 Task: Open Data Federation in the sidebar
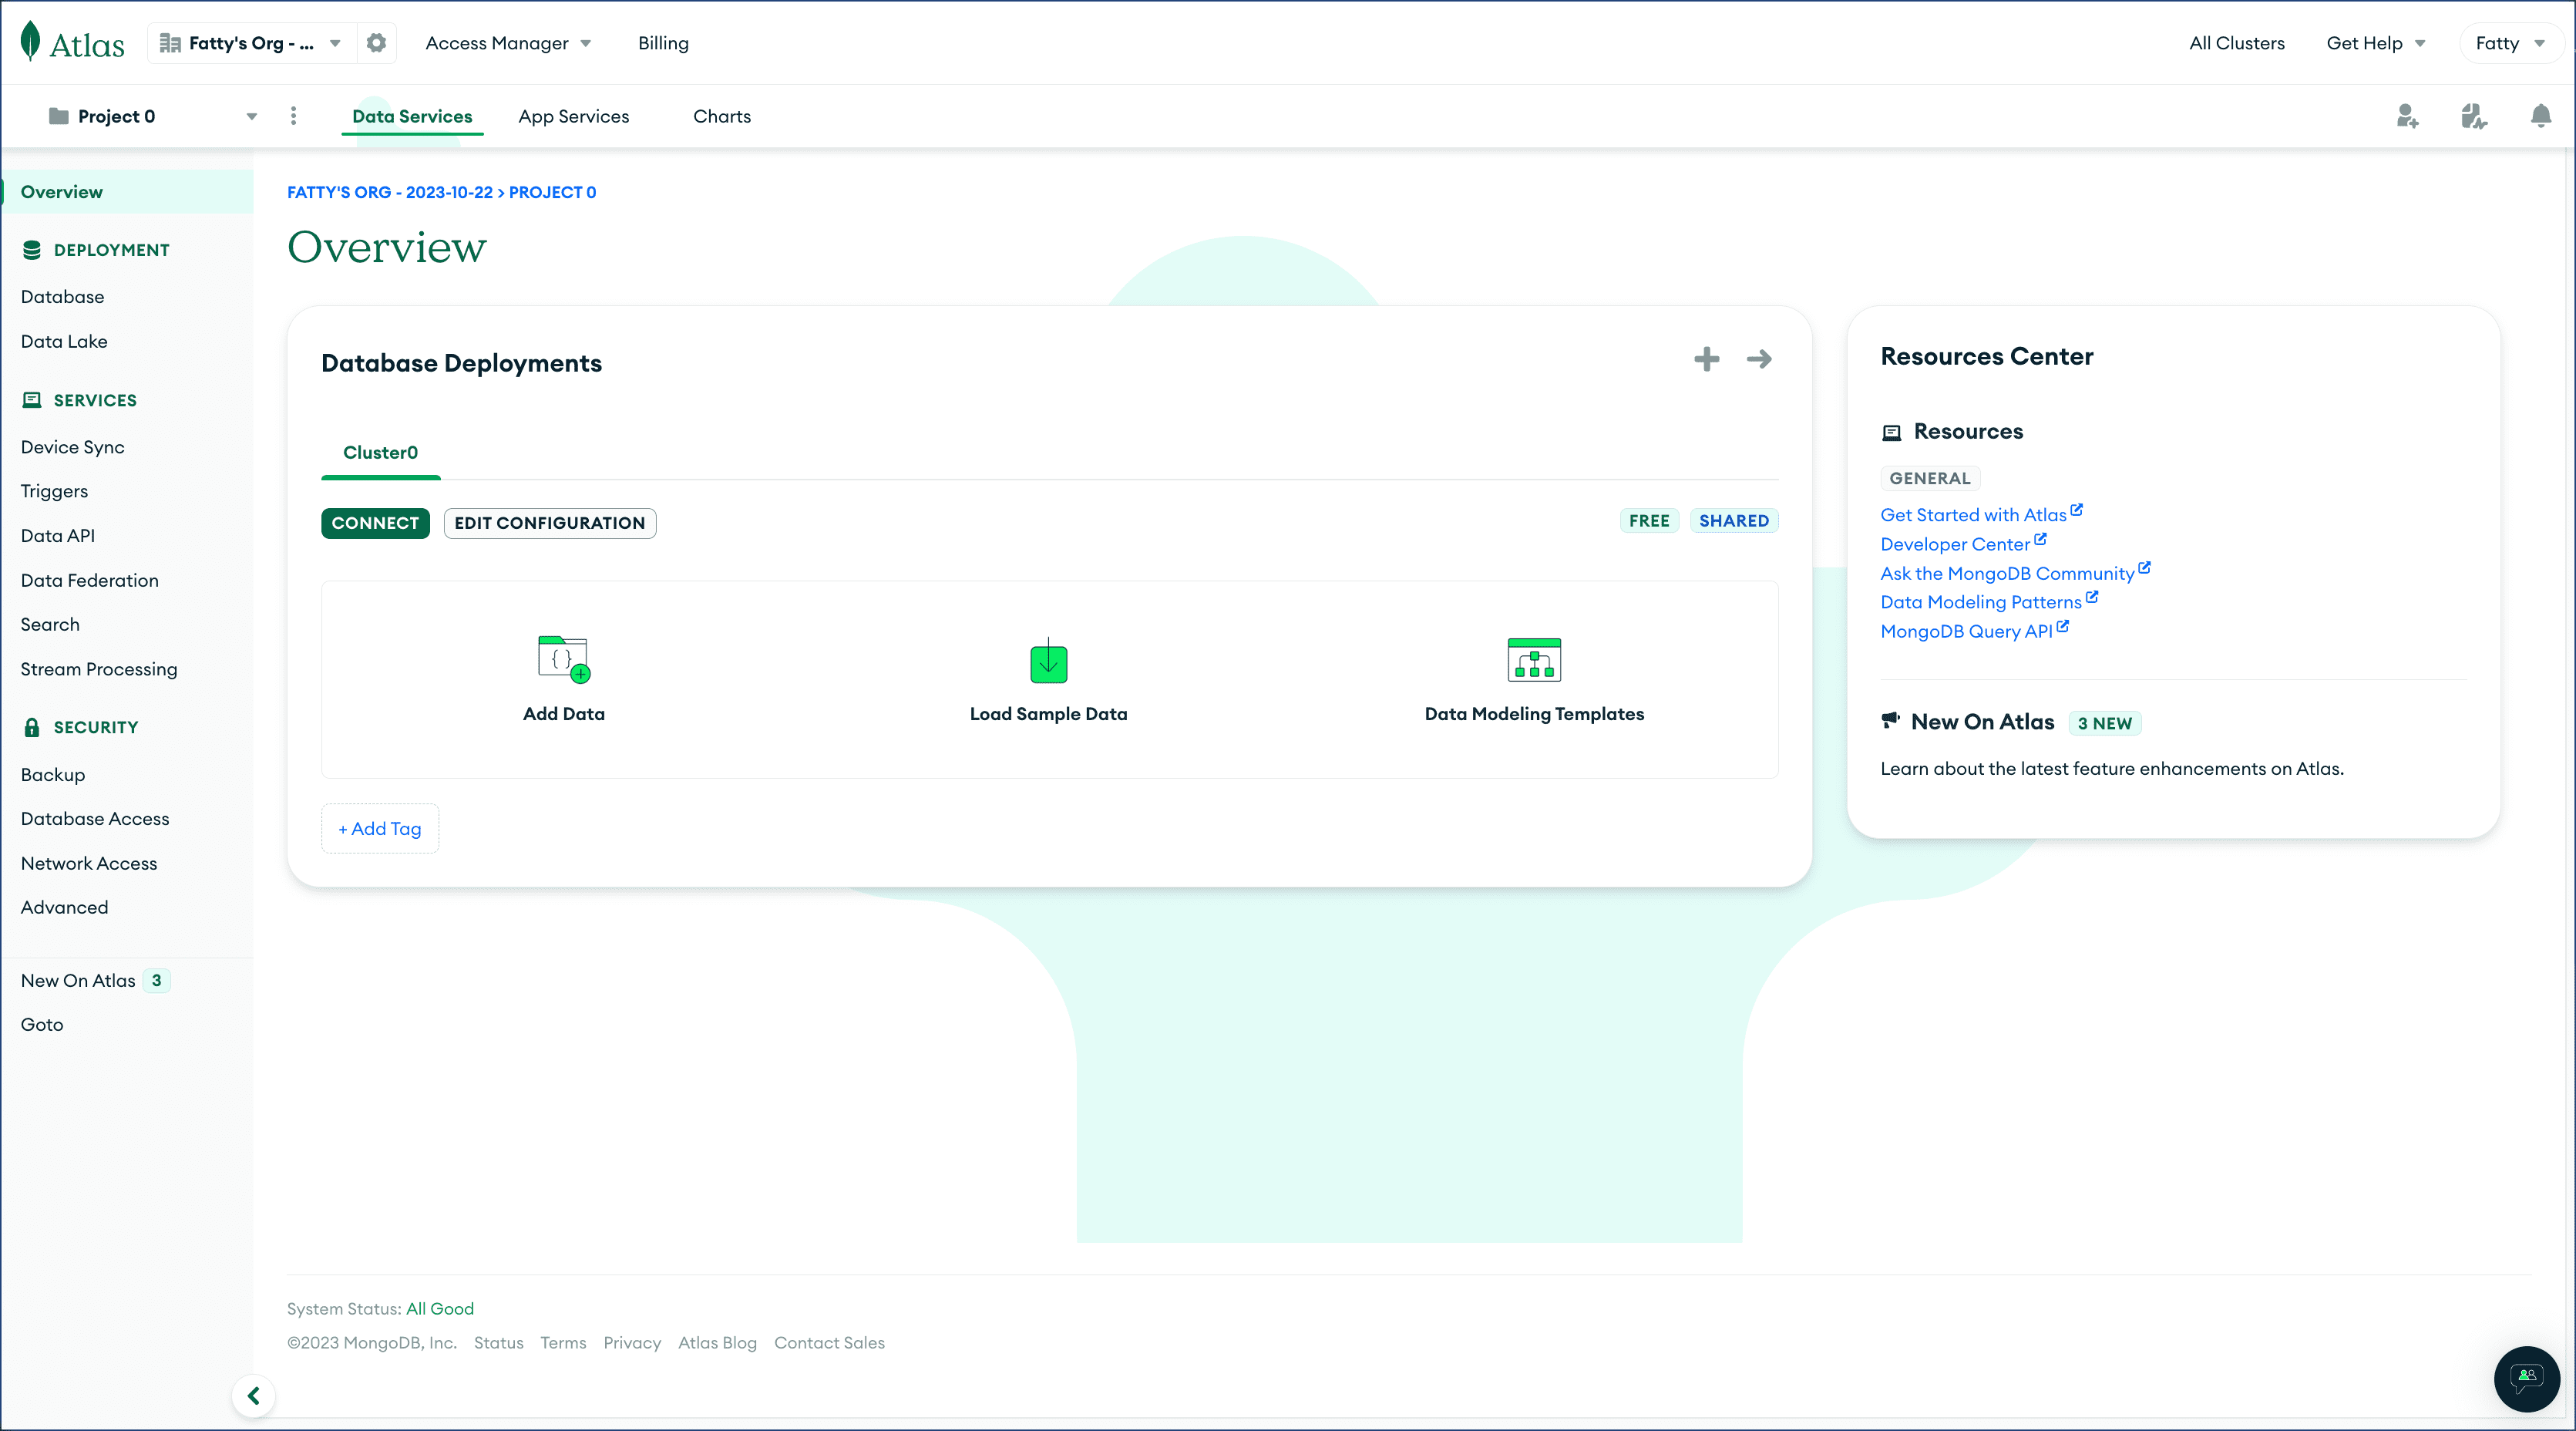[89, 580]
